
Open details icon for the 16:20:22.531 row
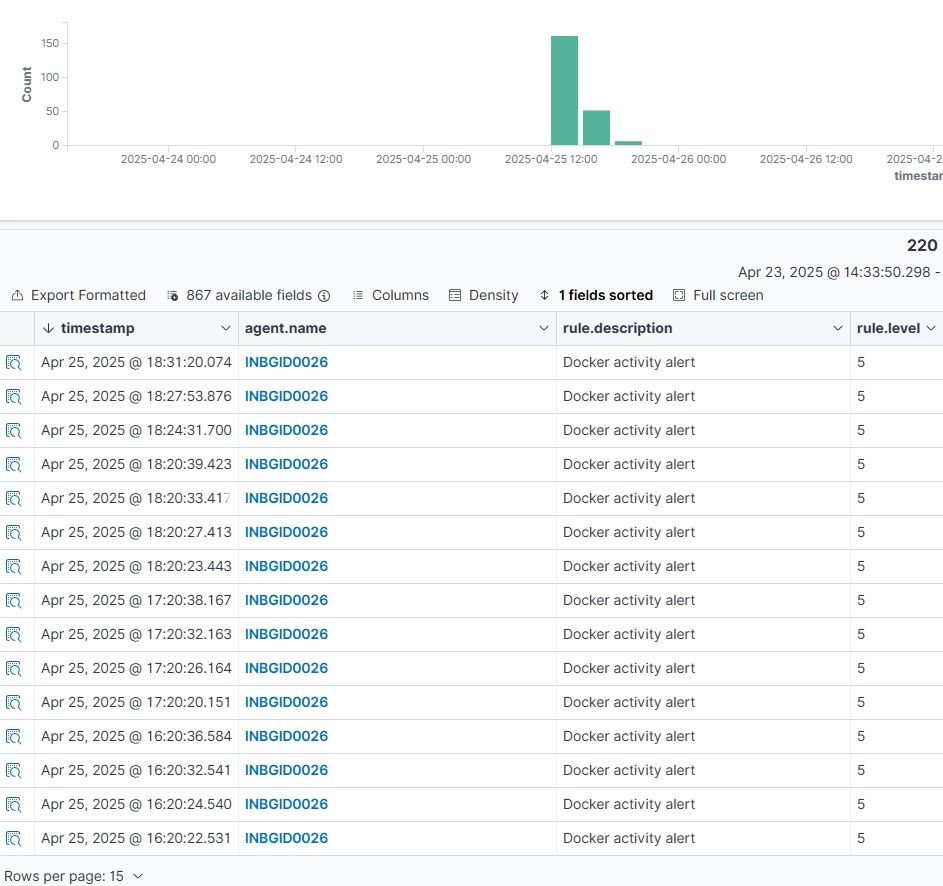pyautogui.click(x=13, y=839)
